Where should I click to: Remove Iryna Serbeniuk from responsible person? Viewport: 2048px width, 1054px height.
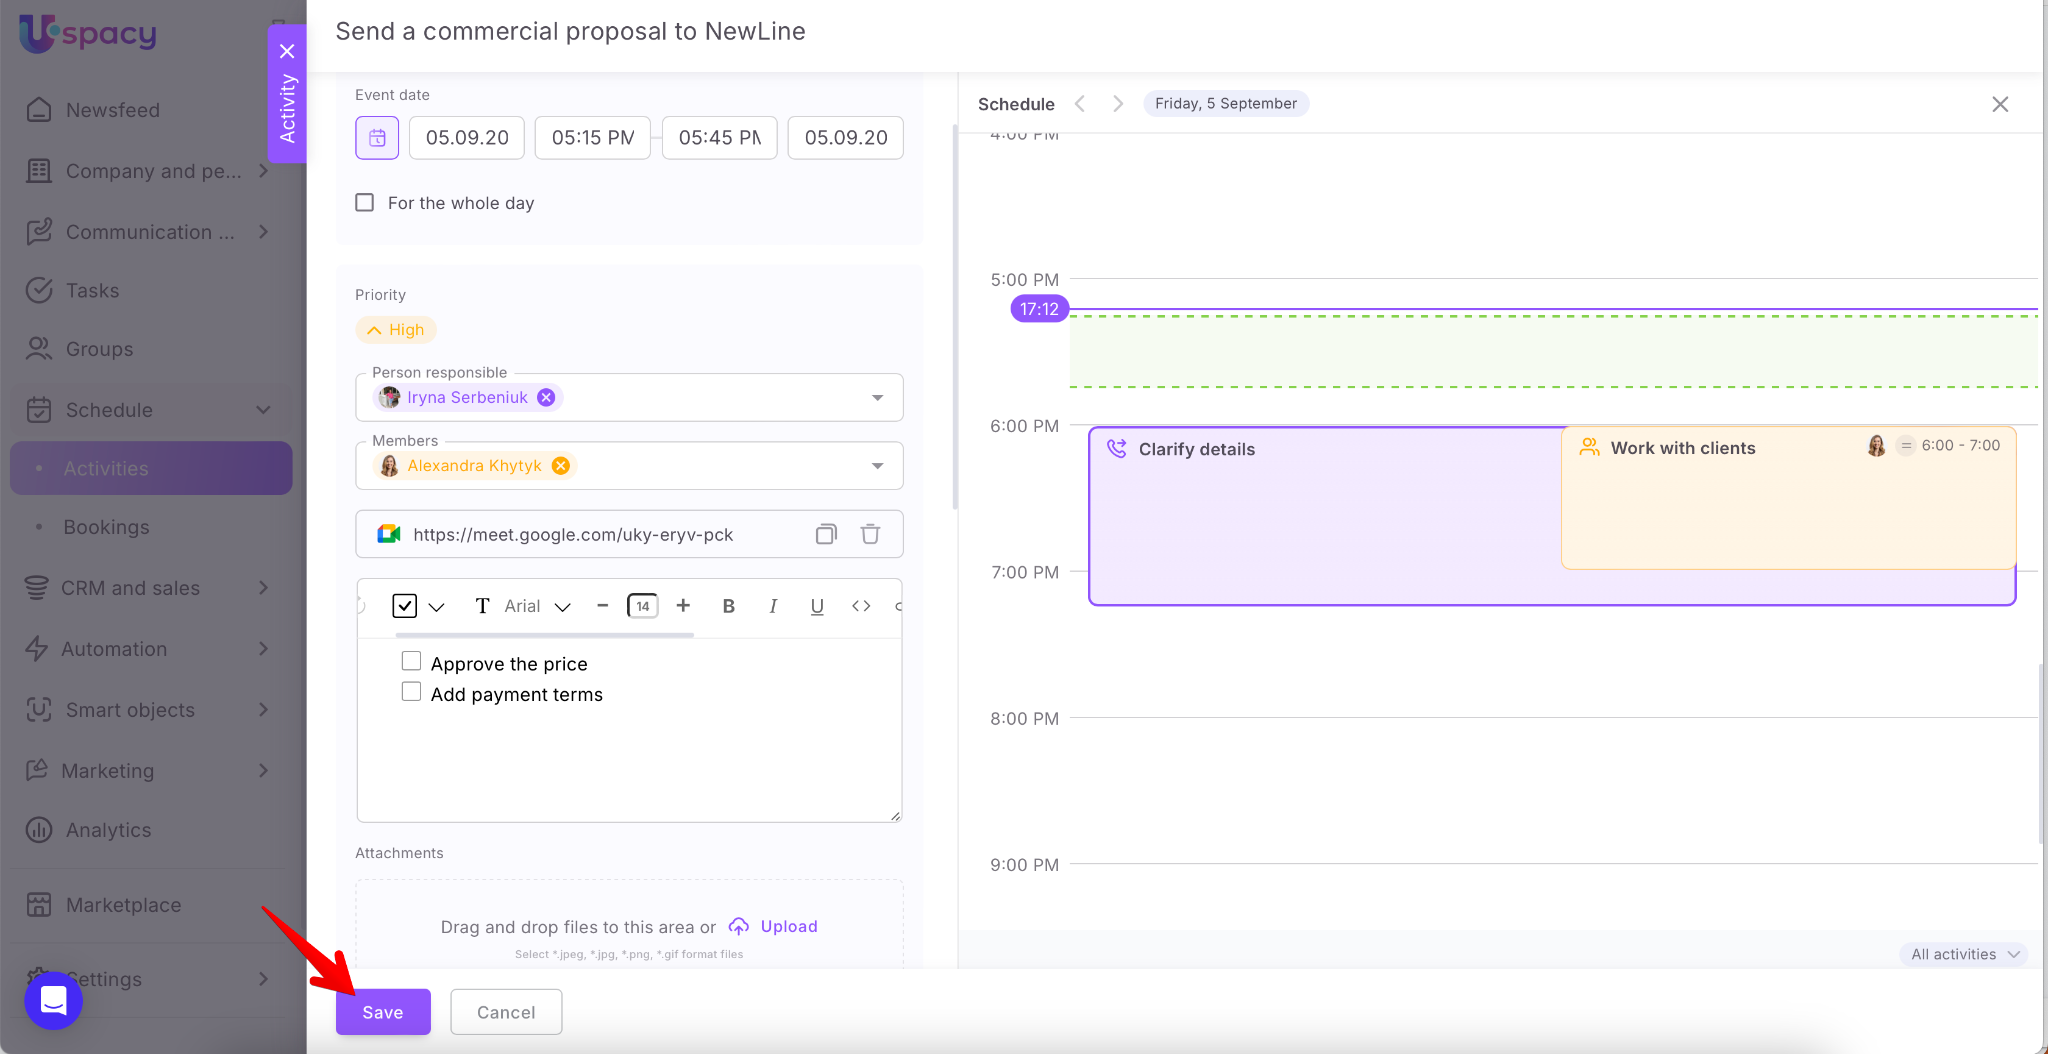tap(546, 397)
